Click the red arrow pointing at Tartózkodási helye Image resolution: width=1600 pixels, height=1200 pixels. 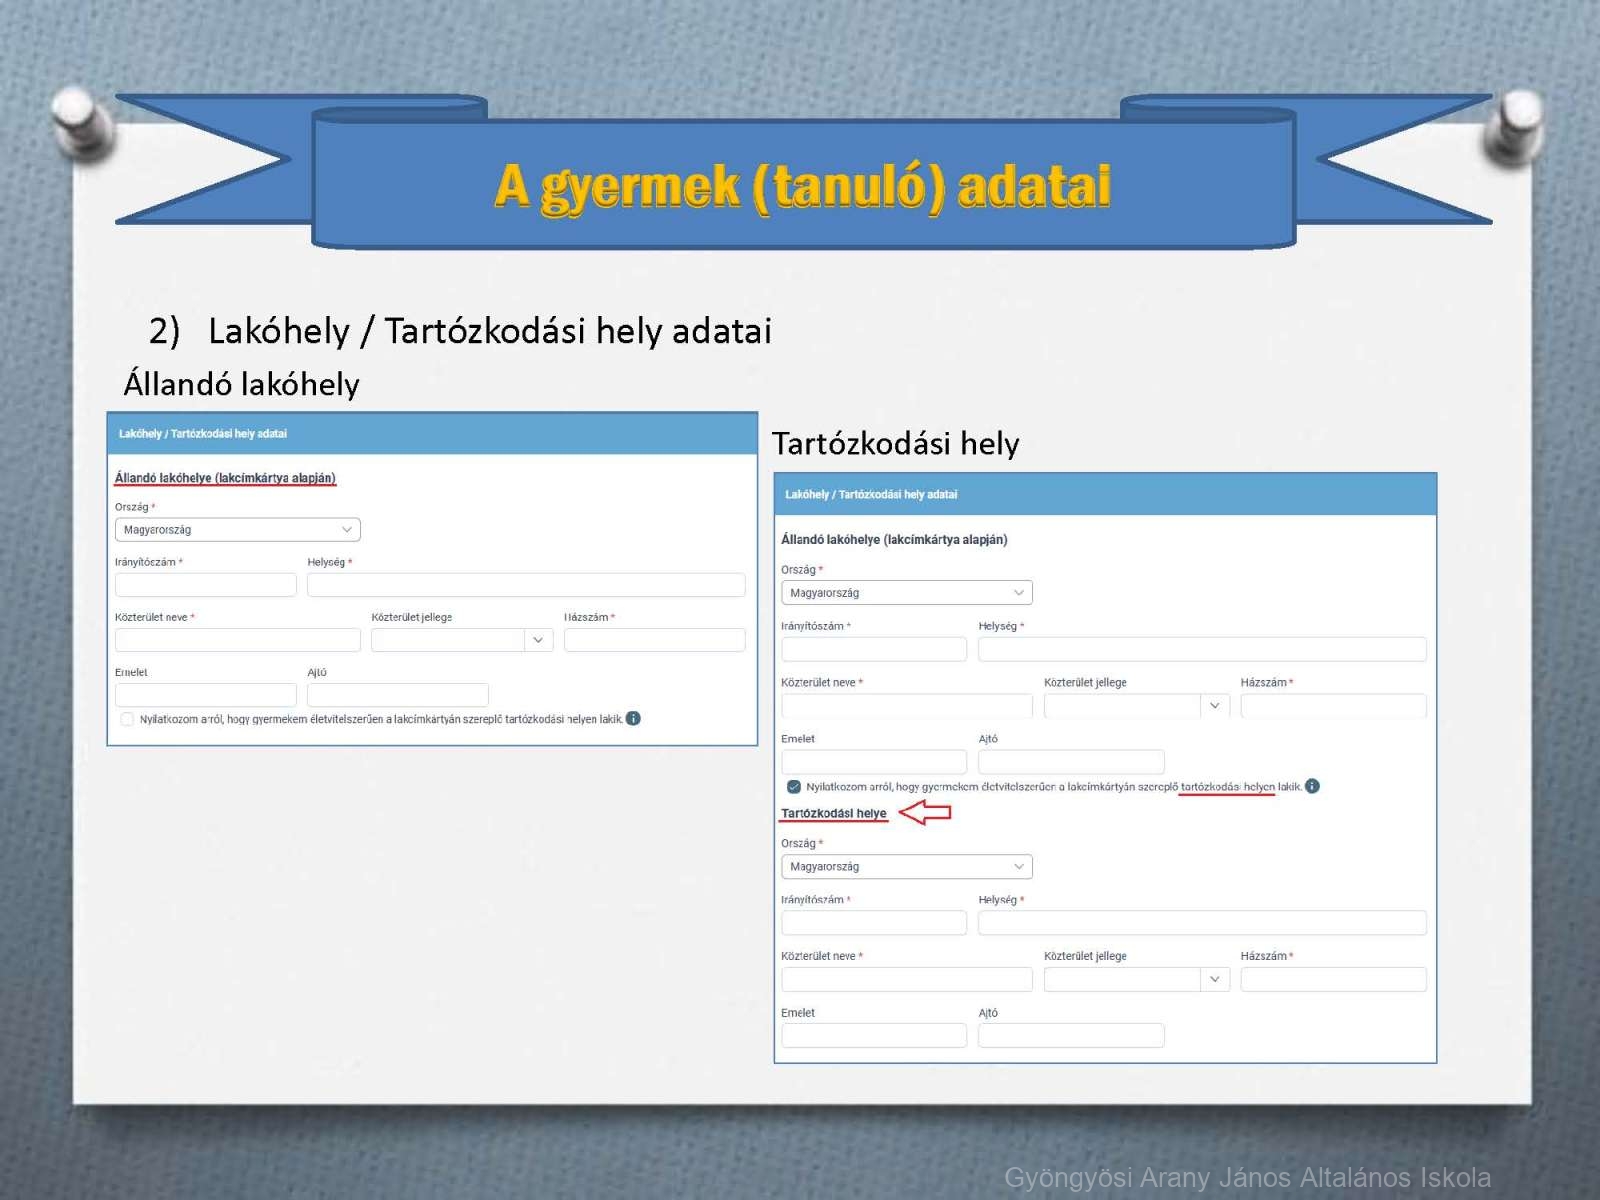coord(925,812)
